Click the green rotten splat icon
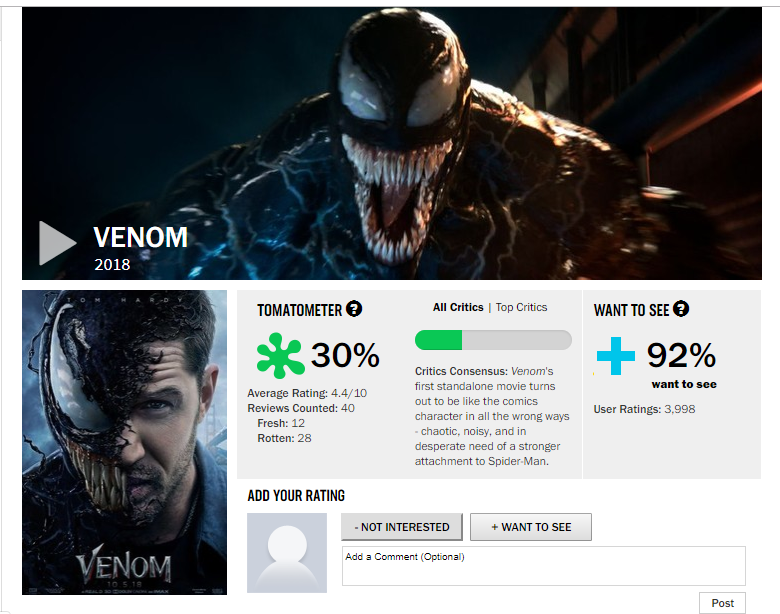This screenshot has width=780, height=614. [280, 355]
